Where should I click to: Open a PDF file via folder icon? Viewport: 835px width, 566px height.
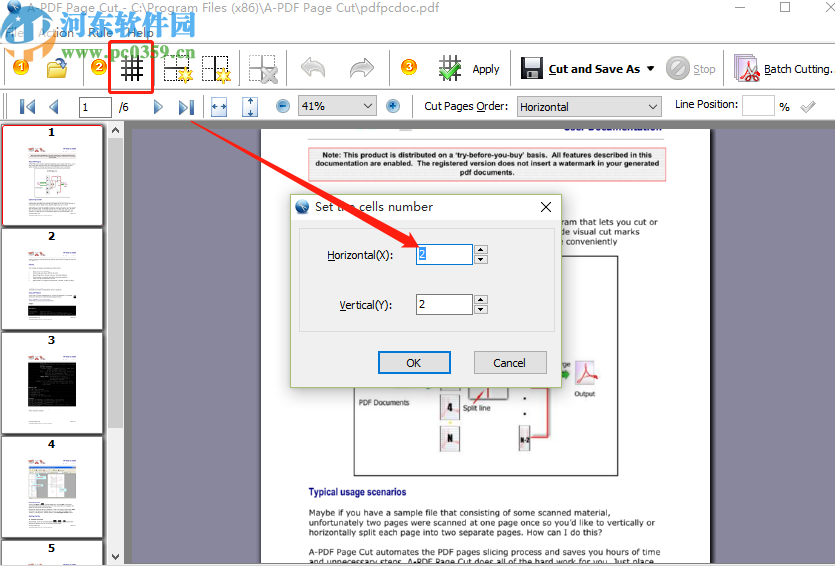(x=56, y=68)
